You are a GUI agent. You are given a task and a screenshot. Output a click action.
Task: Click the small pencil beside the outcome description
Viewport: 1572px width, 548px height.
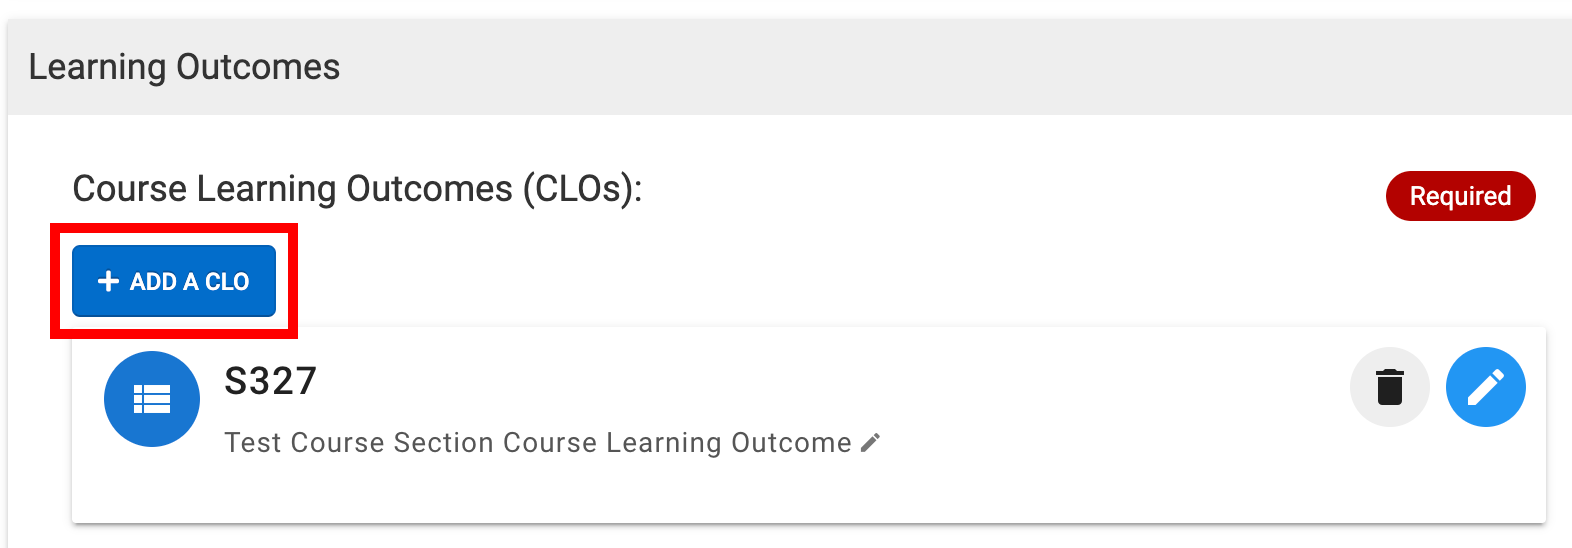click(870, 442)
